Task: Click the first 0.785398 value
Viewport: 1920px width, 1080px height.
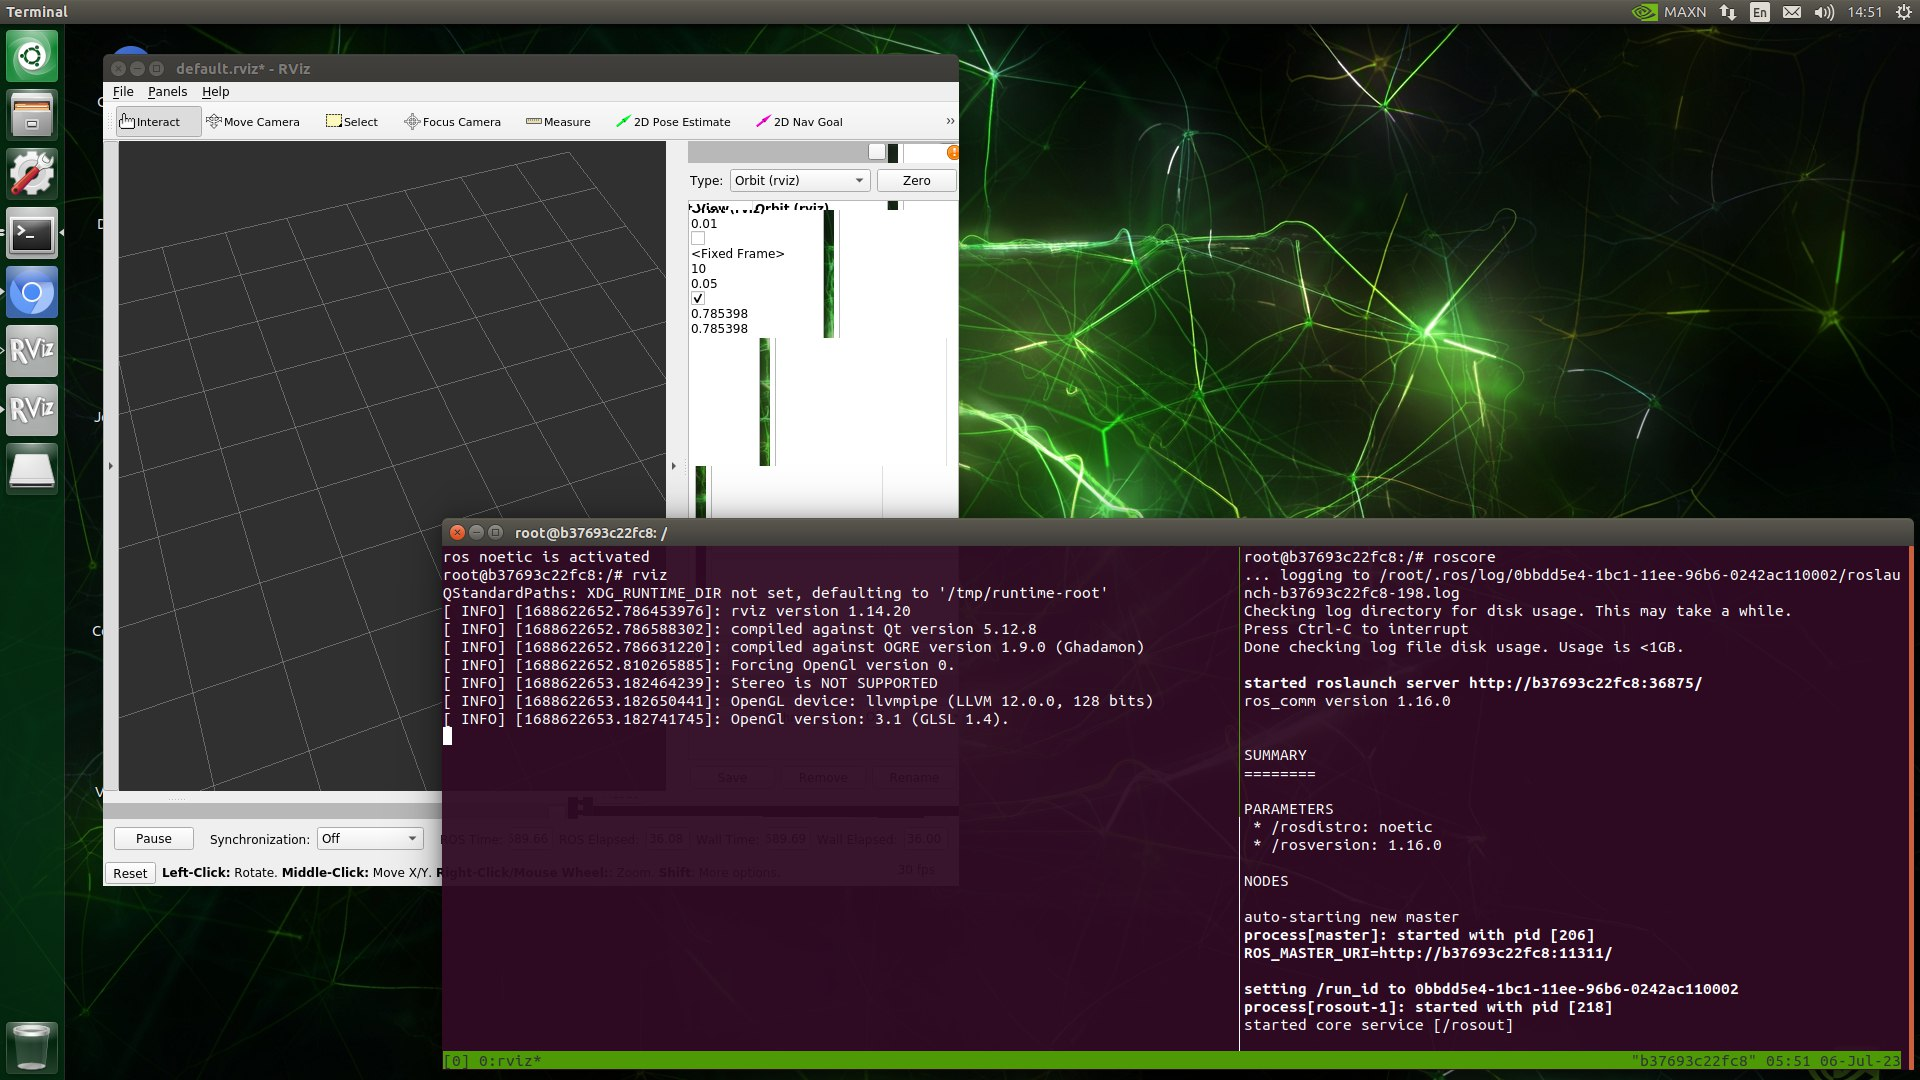Action: point(719,314)
